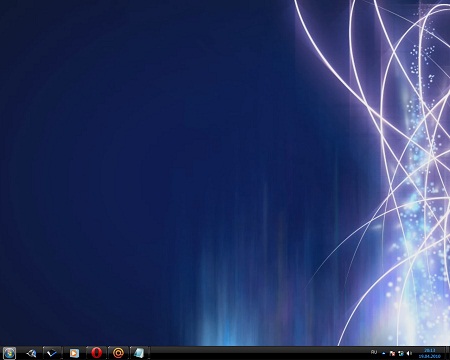The height and width of the screenshot is (360, 450).
Task: Click the Show Desktop strip
Action: coord(448,353)
